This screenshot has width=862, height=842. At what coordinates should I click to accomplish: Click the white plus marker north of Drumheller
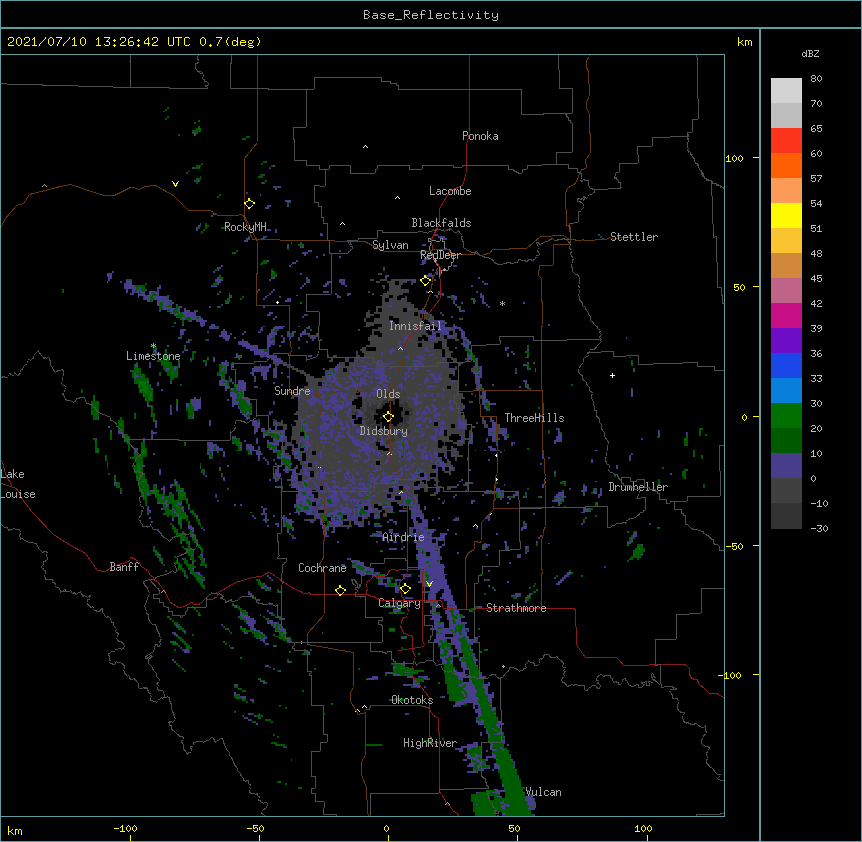(x=612, y=375)
